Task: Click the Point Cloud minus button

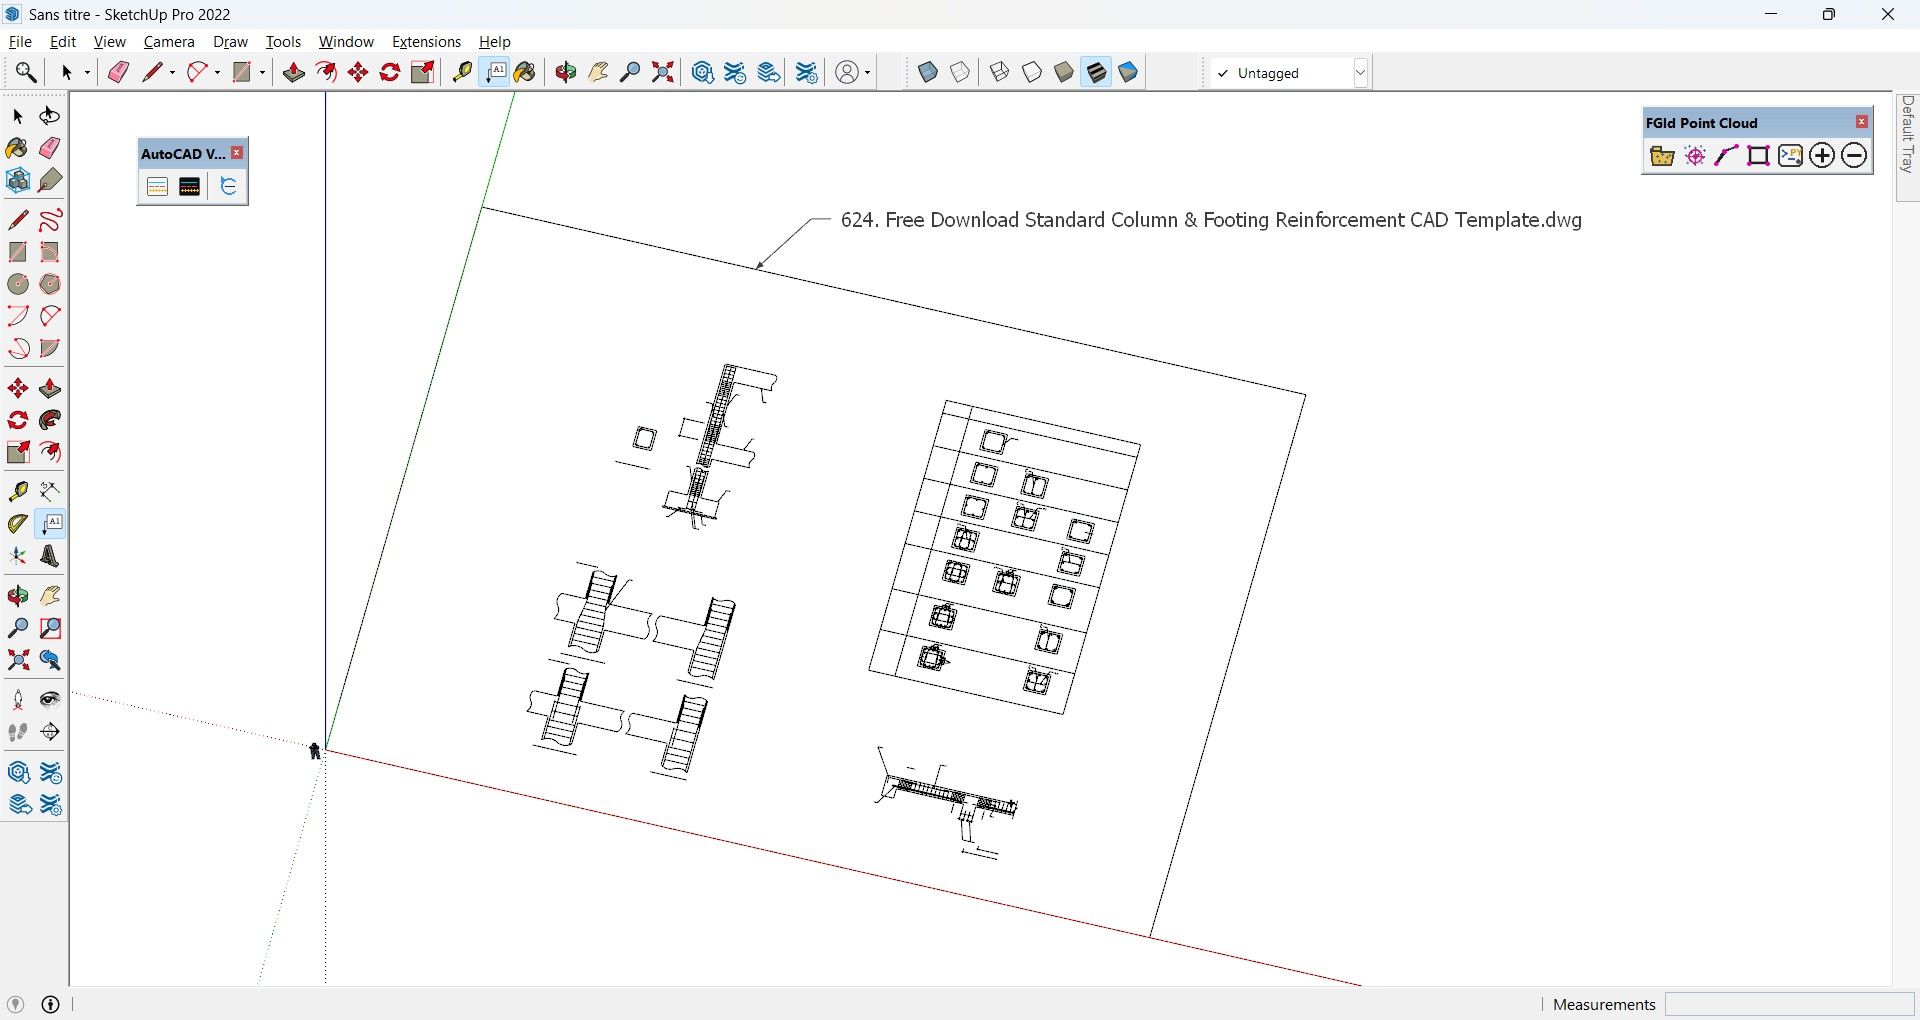Action: 1854,156
